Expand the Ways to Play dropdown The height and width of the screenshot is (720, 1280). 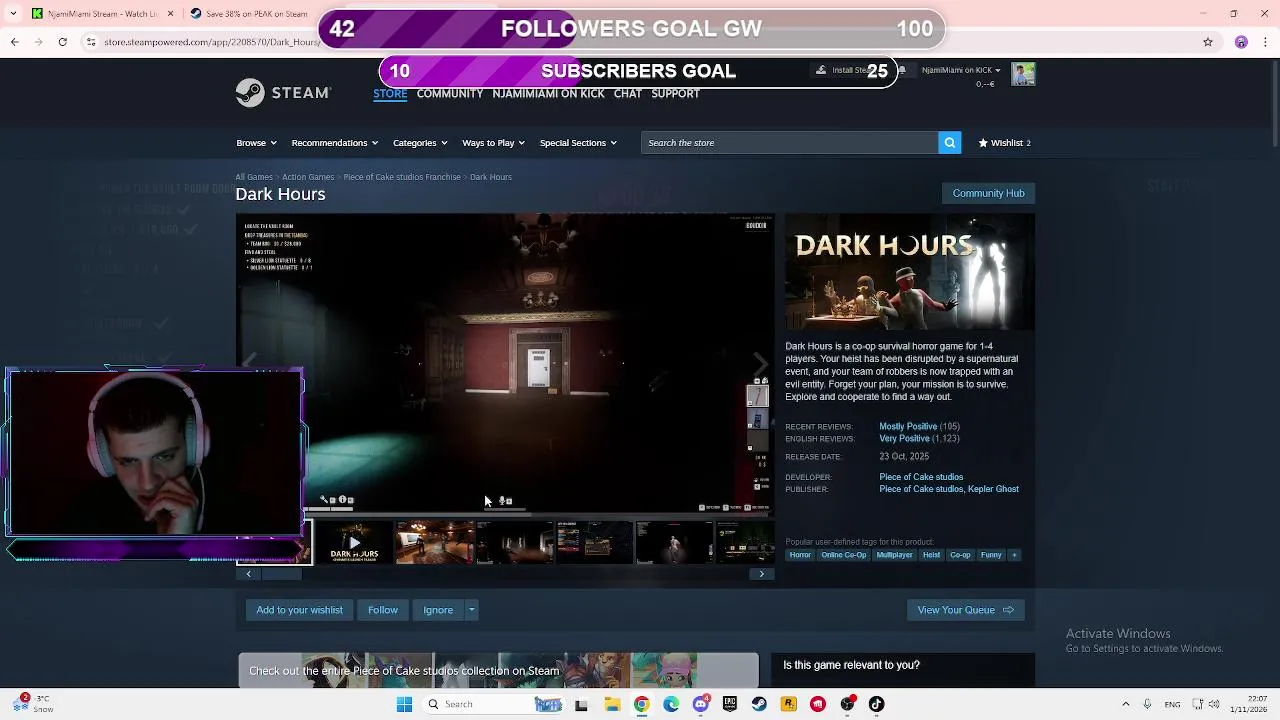coord(494,143)
